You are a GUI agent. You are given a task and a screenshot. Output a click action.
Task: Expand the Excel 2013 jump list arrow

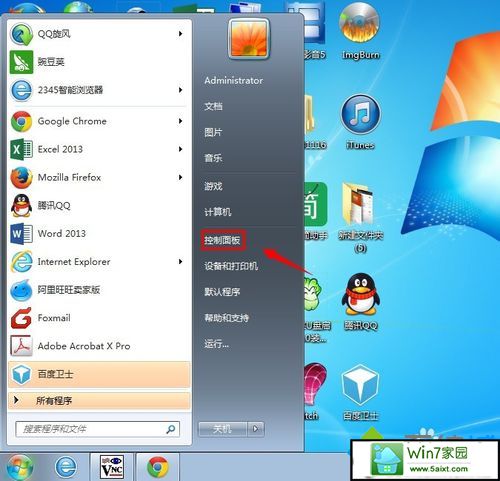tap(180, 149)
